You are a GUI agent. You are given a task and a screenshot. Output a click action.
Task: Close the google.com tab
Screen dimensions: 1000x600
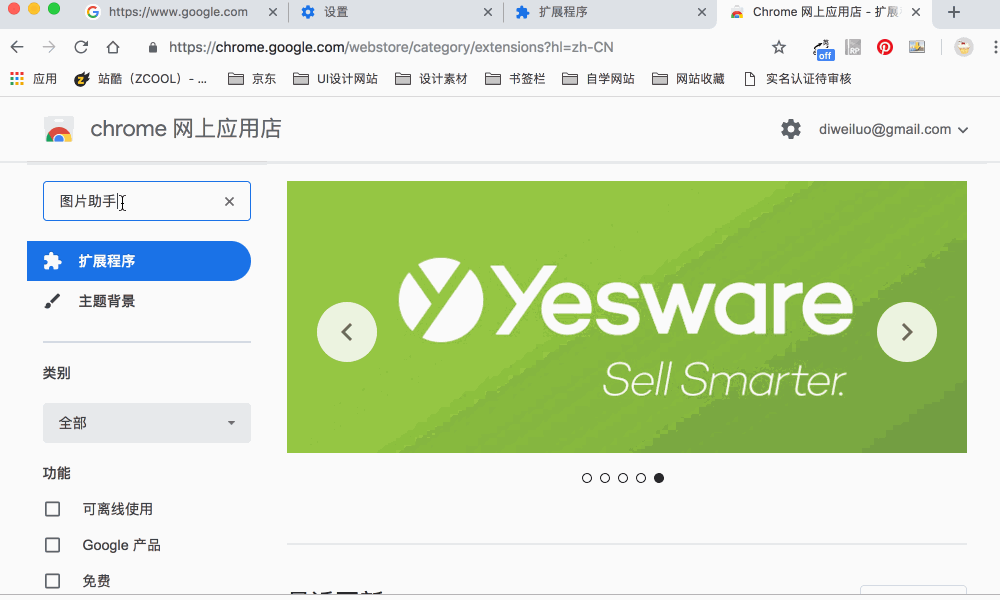pos(273,12)
